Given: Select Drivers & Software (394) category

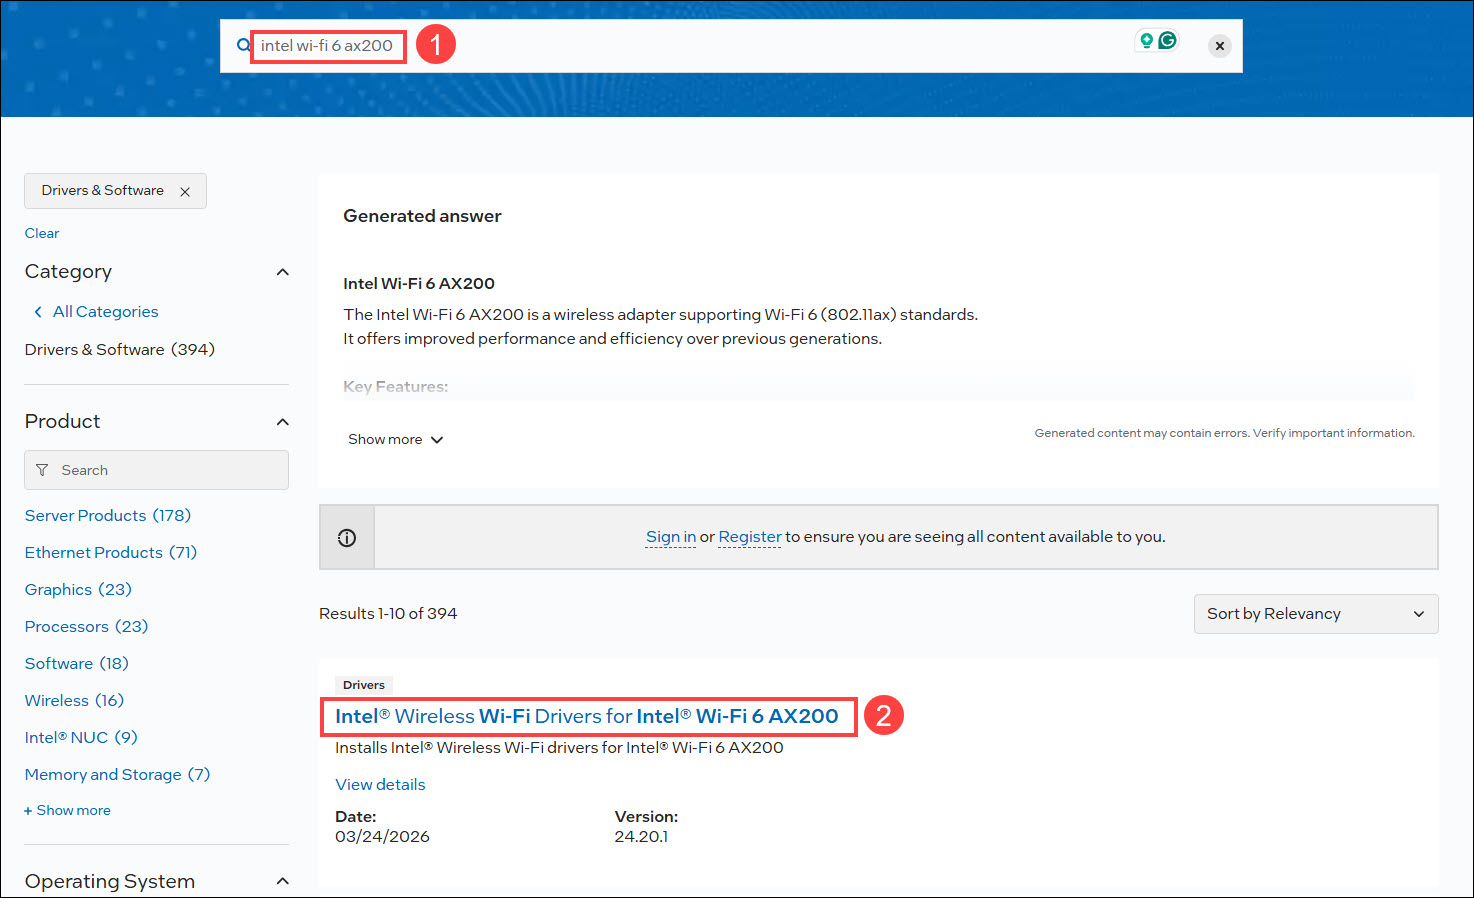Looking at the screenshot, I should coord(120,349).
